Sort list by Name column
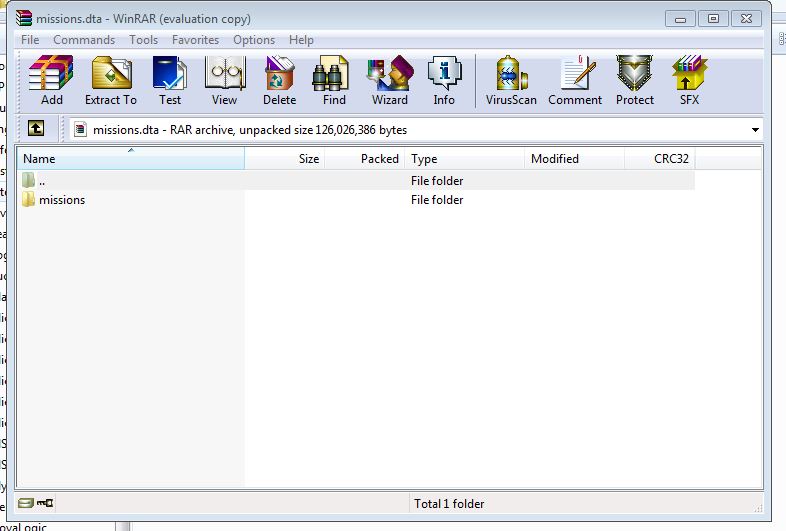The width and height of the screenshot is (786, 531). click(131, 158)
